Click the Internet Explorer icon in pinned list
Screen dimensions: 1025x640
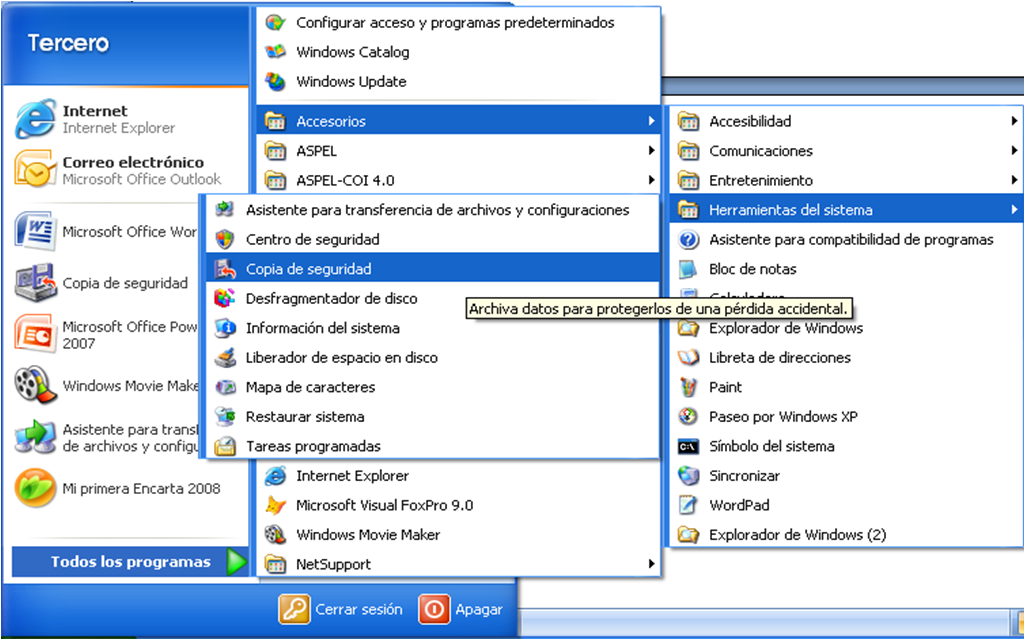click(35, 119)
